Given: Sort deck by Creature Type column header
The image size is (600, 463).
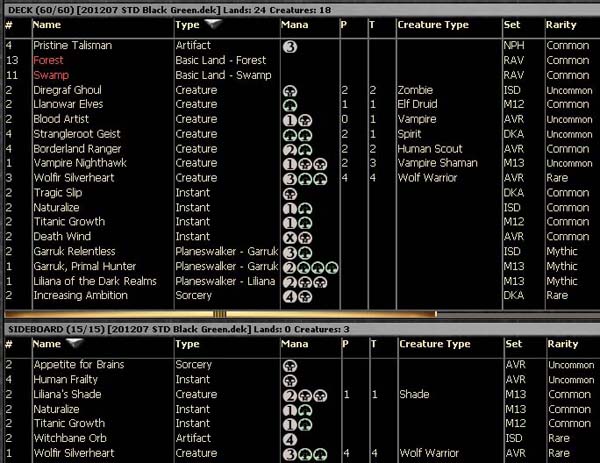Looking at the screenshot, I should (433, 25).
